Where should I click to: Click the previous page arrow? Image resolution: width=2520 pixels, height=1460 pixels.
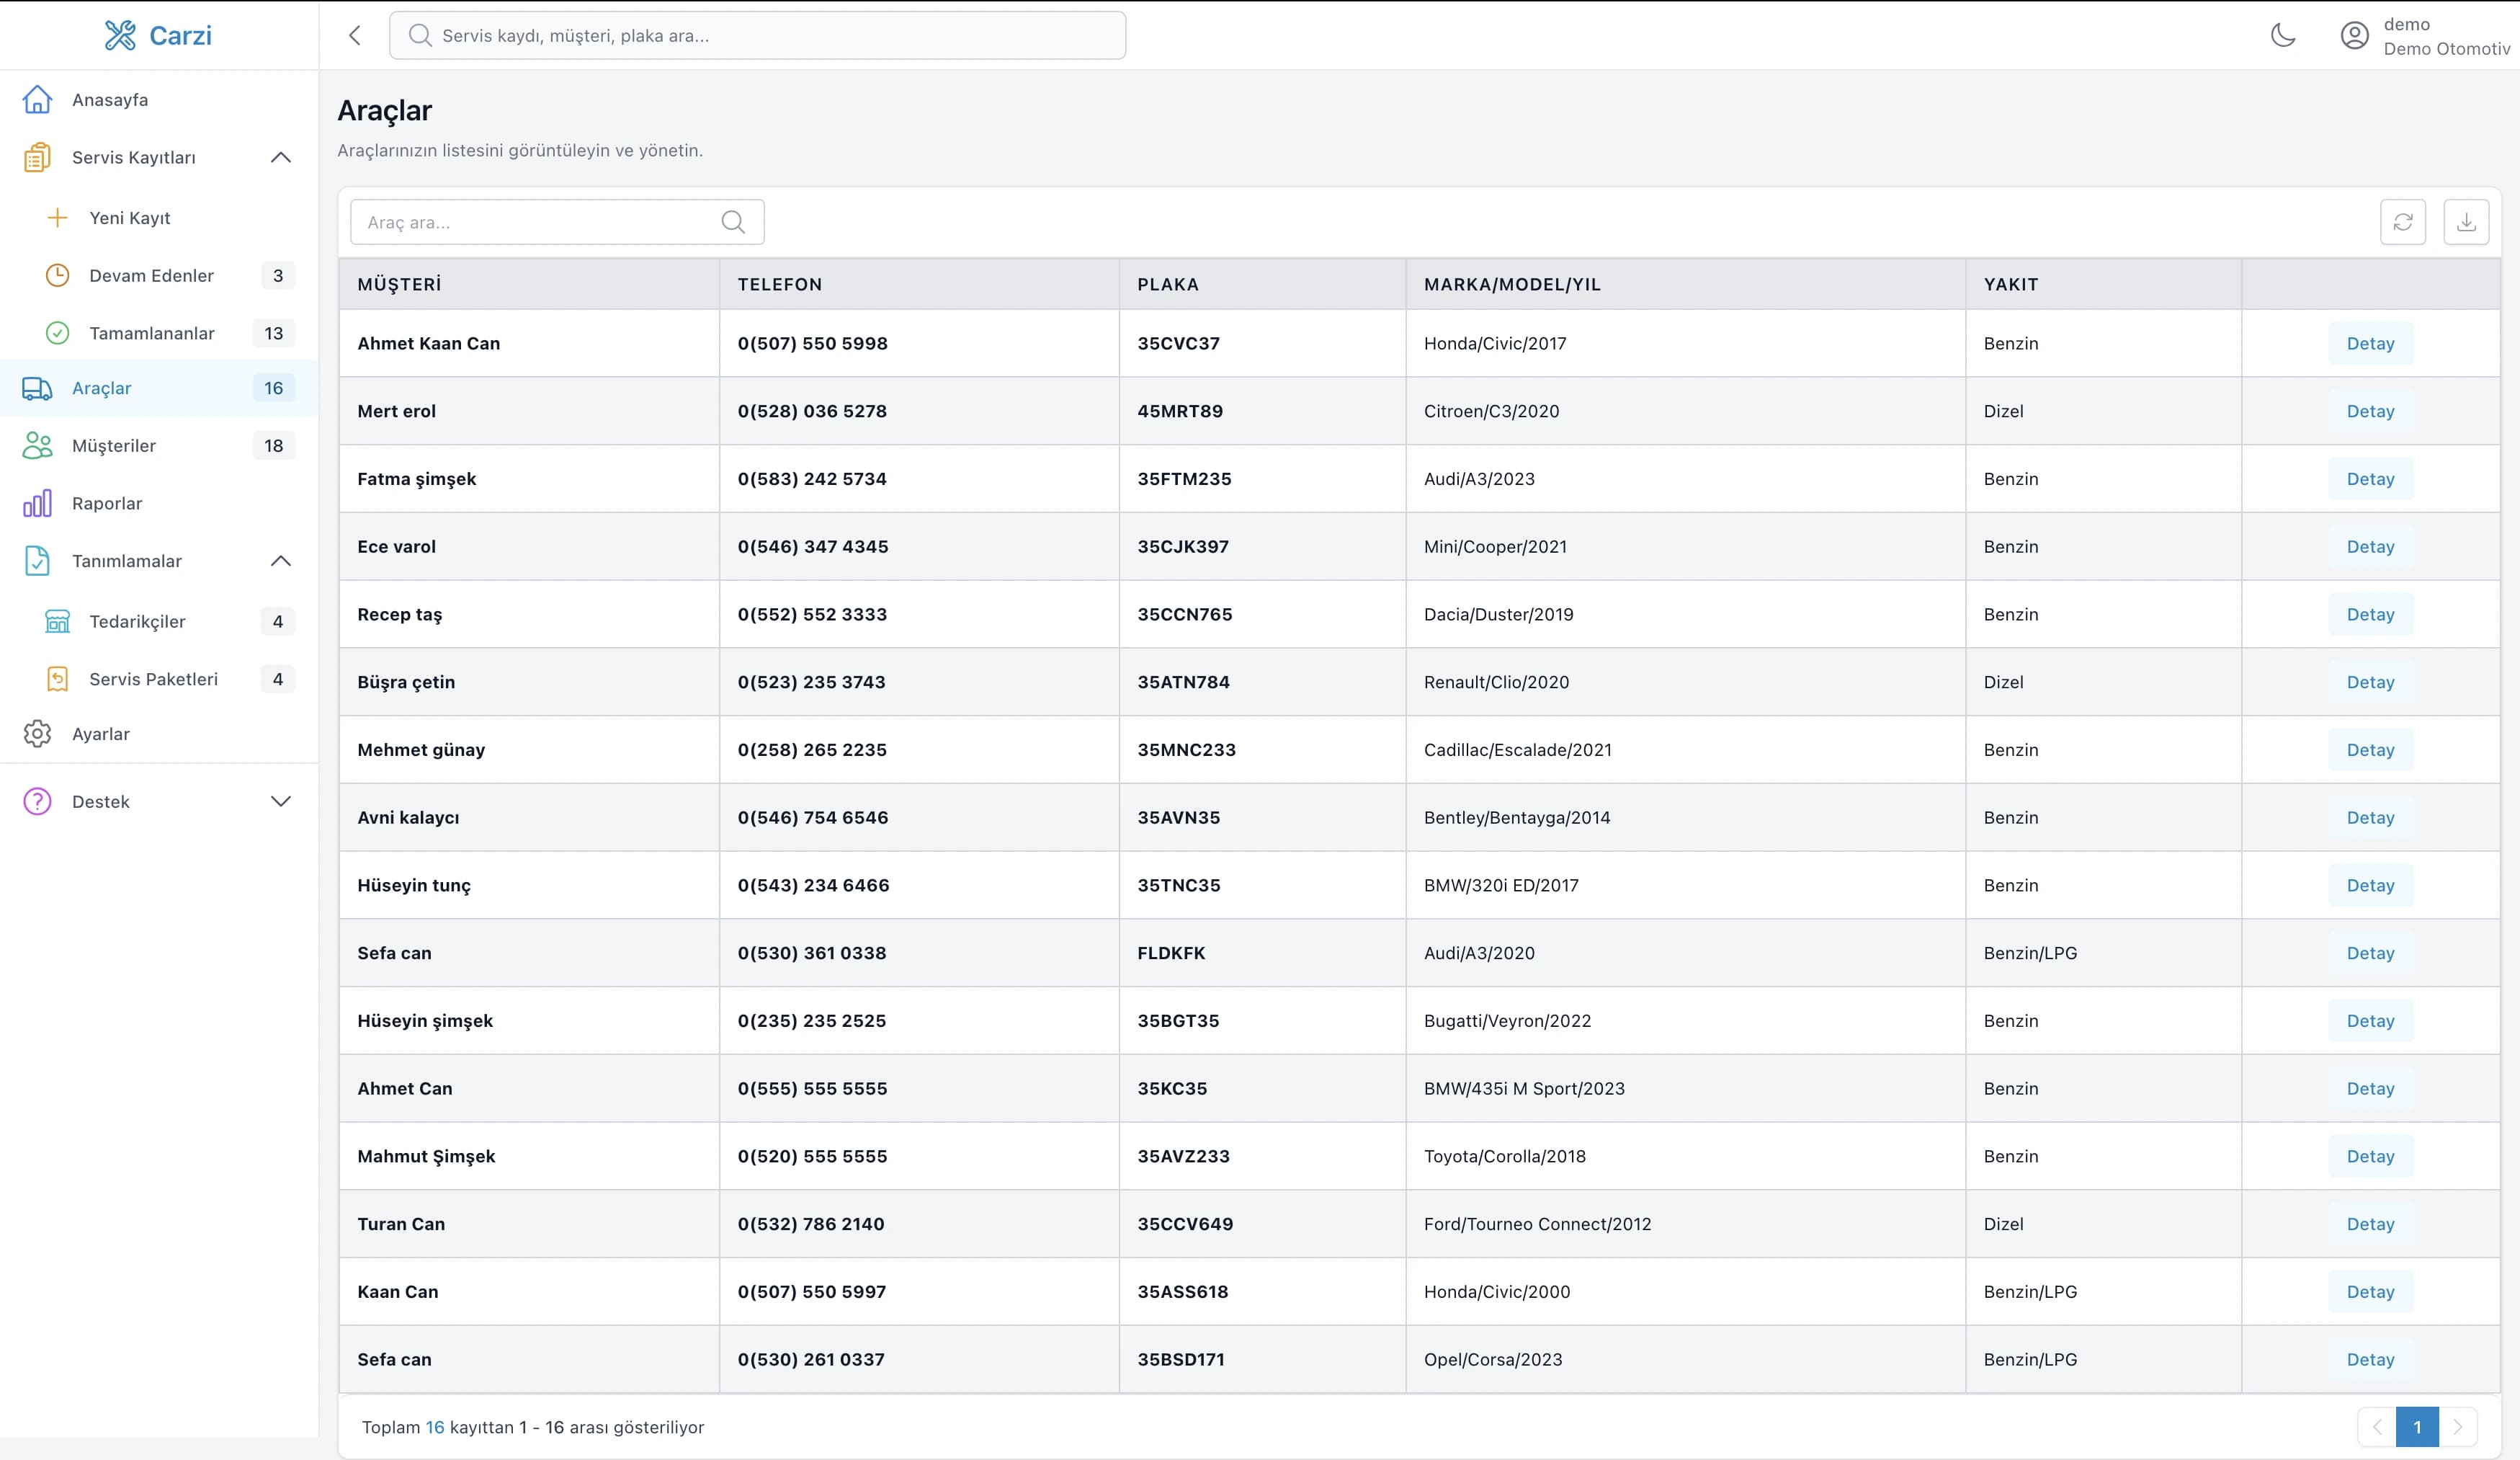point(2377,1427)
